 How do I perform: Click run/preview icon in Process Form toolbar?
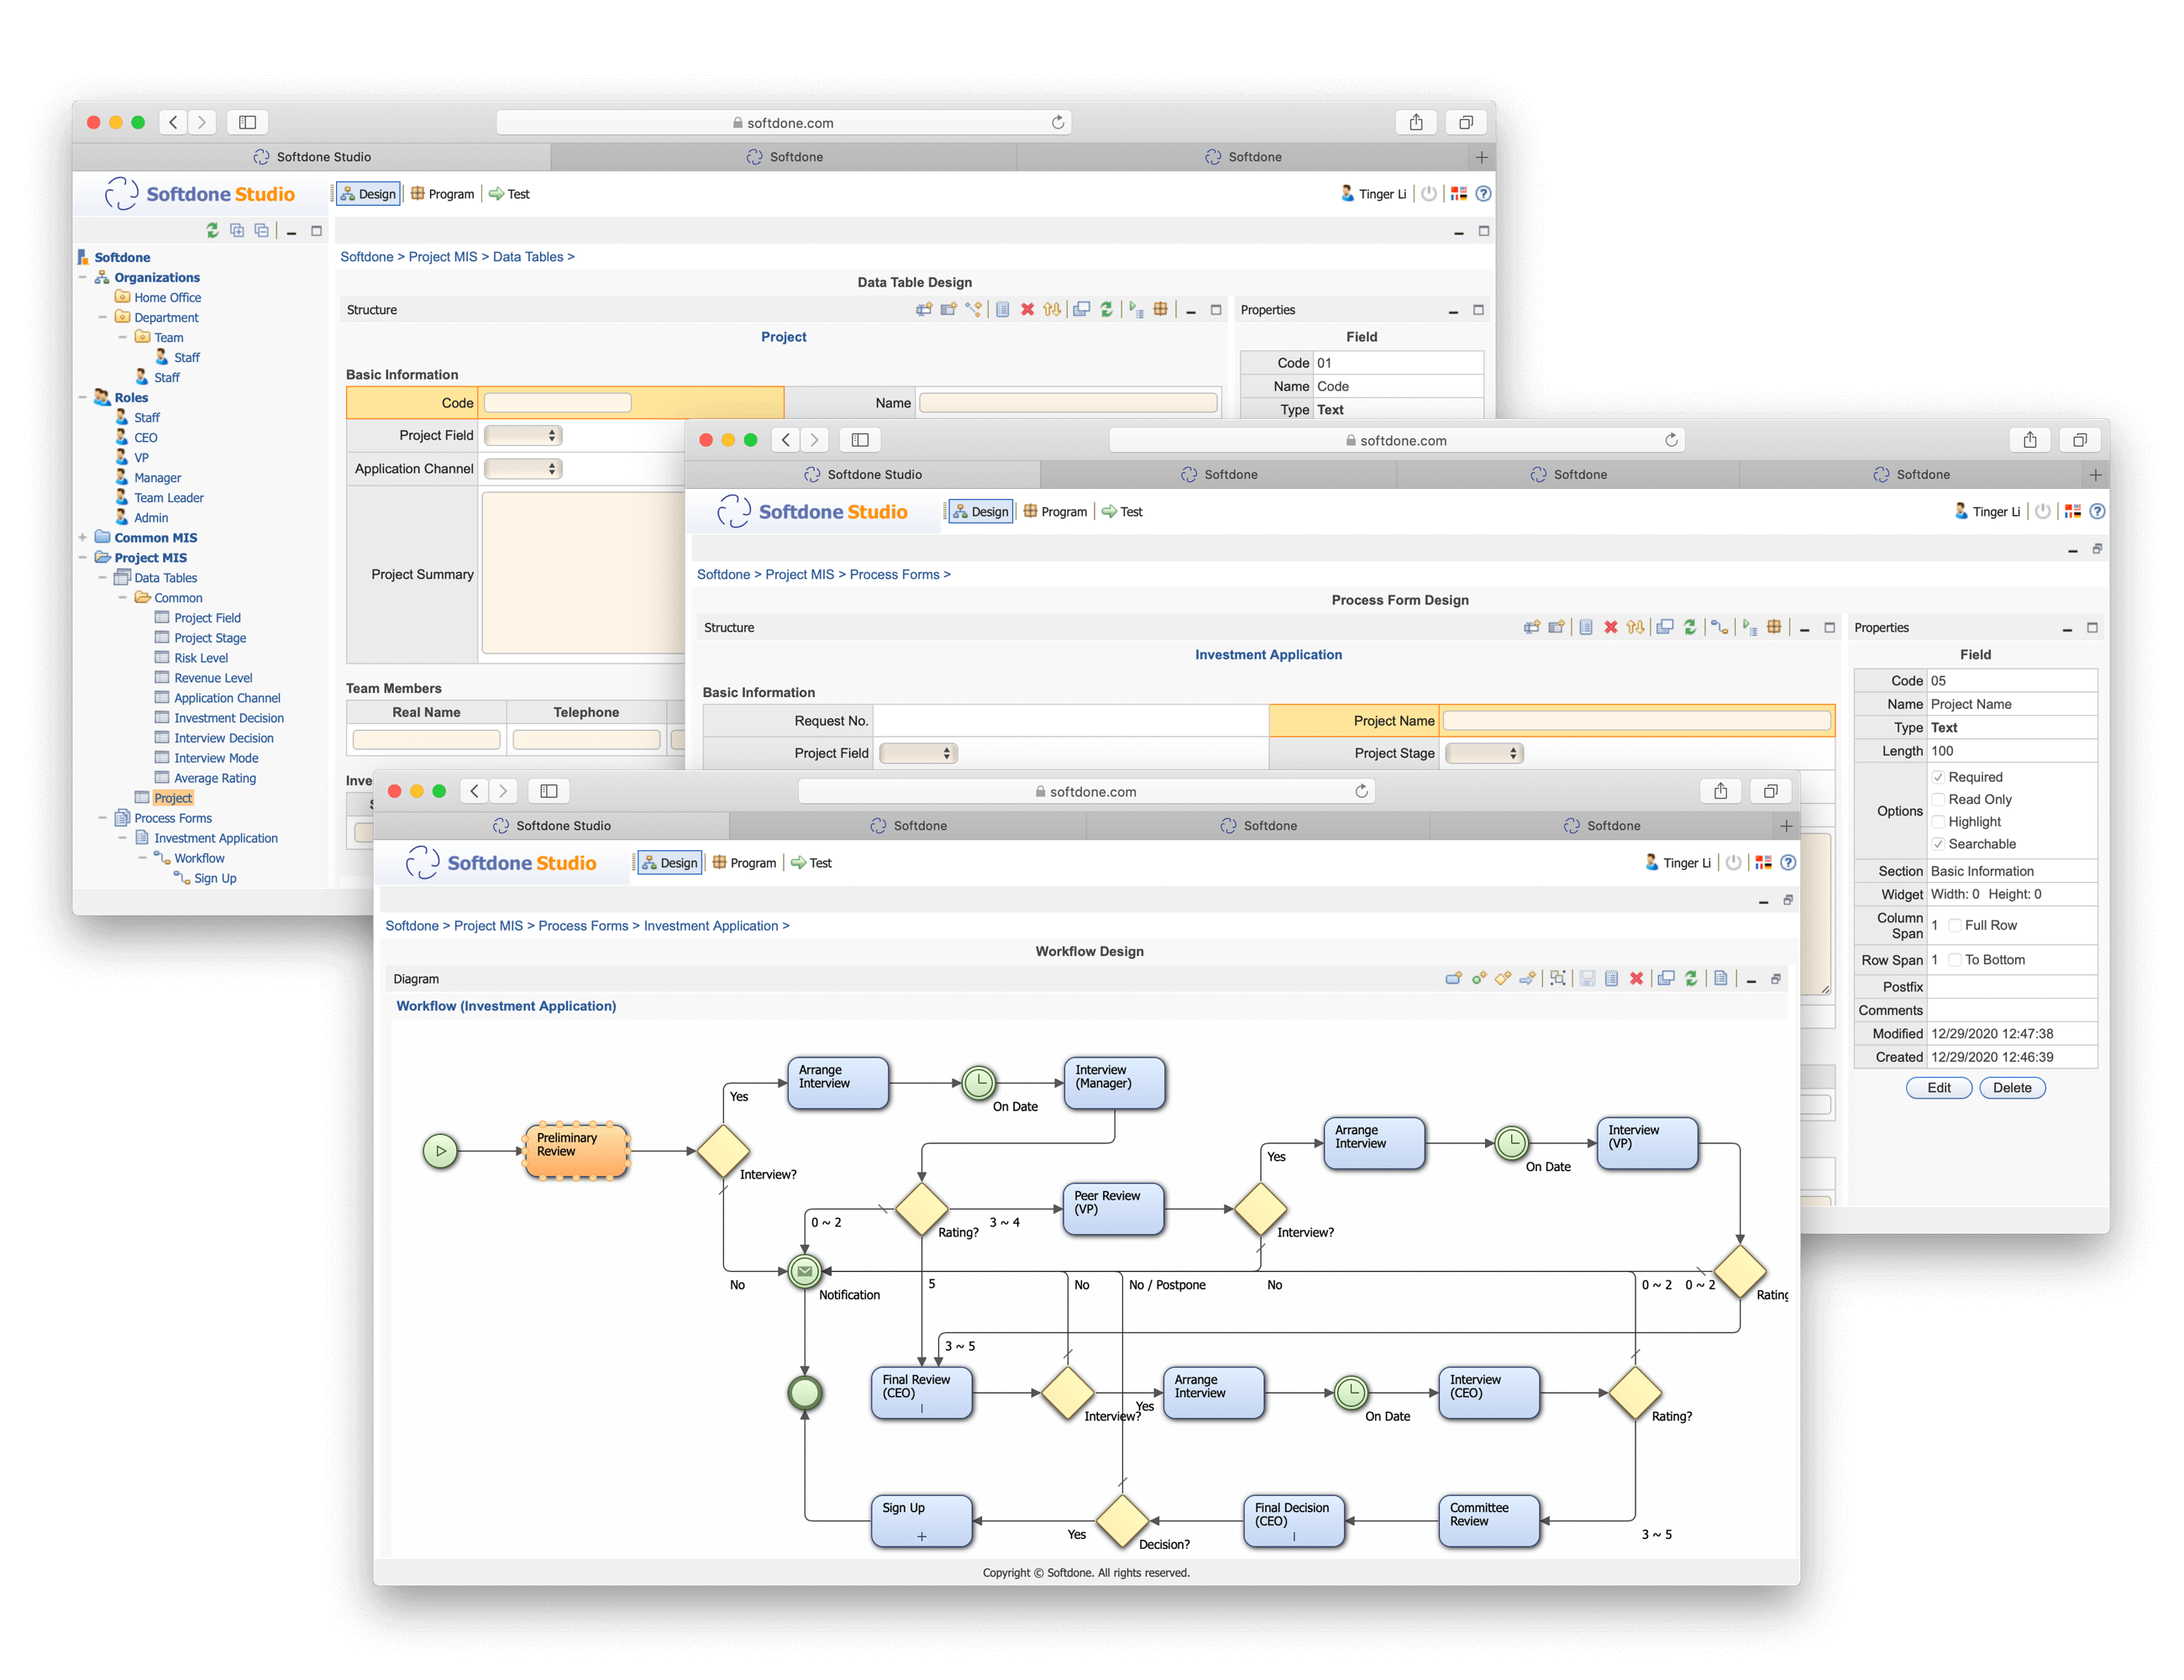tap(1750, 628)
